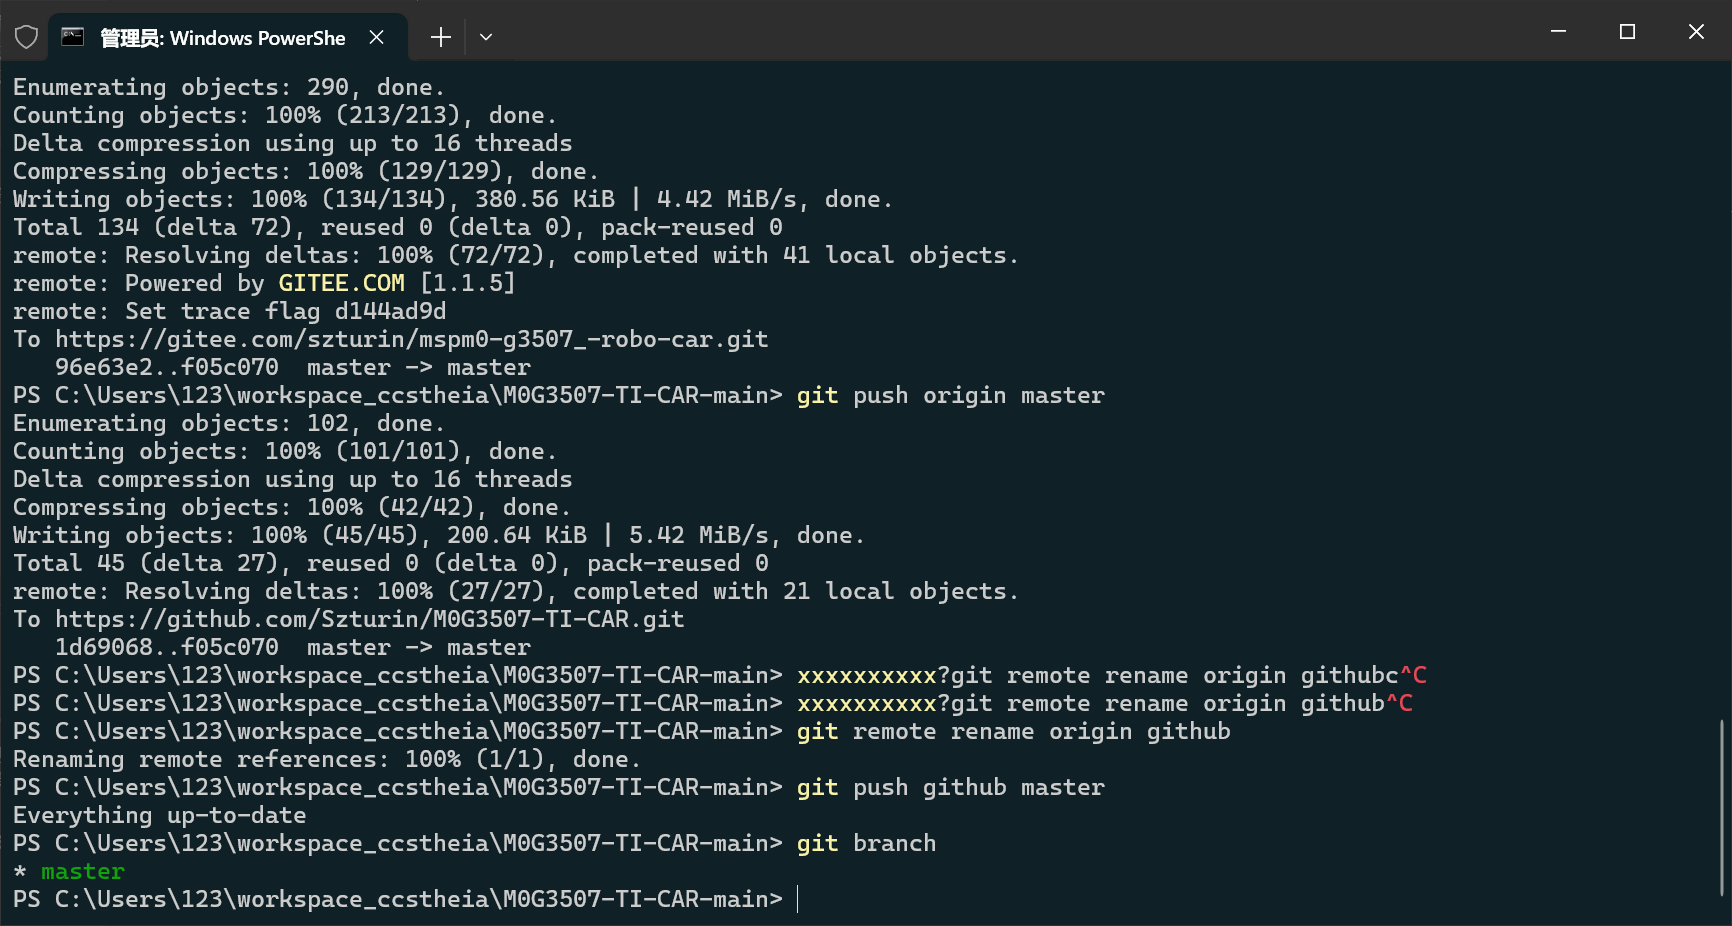Viewport: 1732px width, 926px height.
Task: Click the terminal vertical scrollbar thumb
Action: pos(1721,806)
